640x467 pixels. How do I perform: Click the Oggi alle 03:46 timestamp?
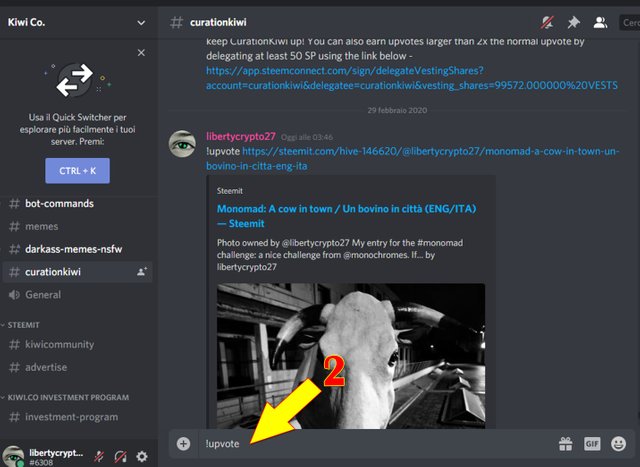(307, 137)
